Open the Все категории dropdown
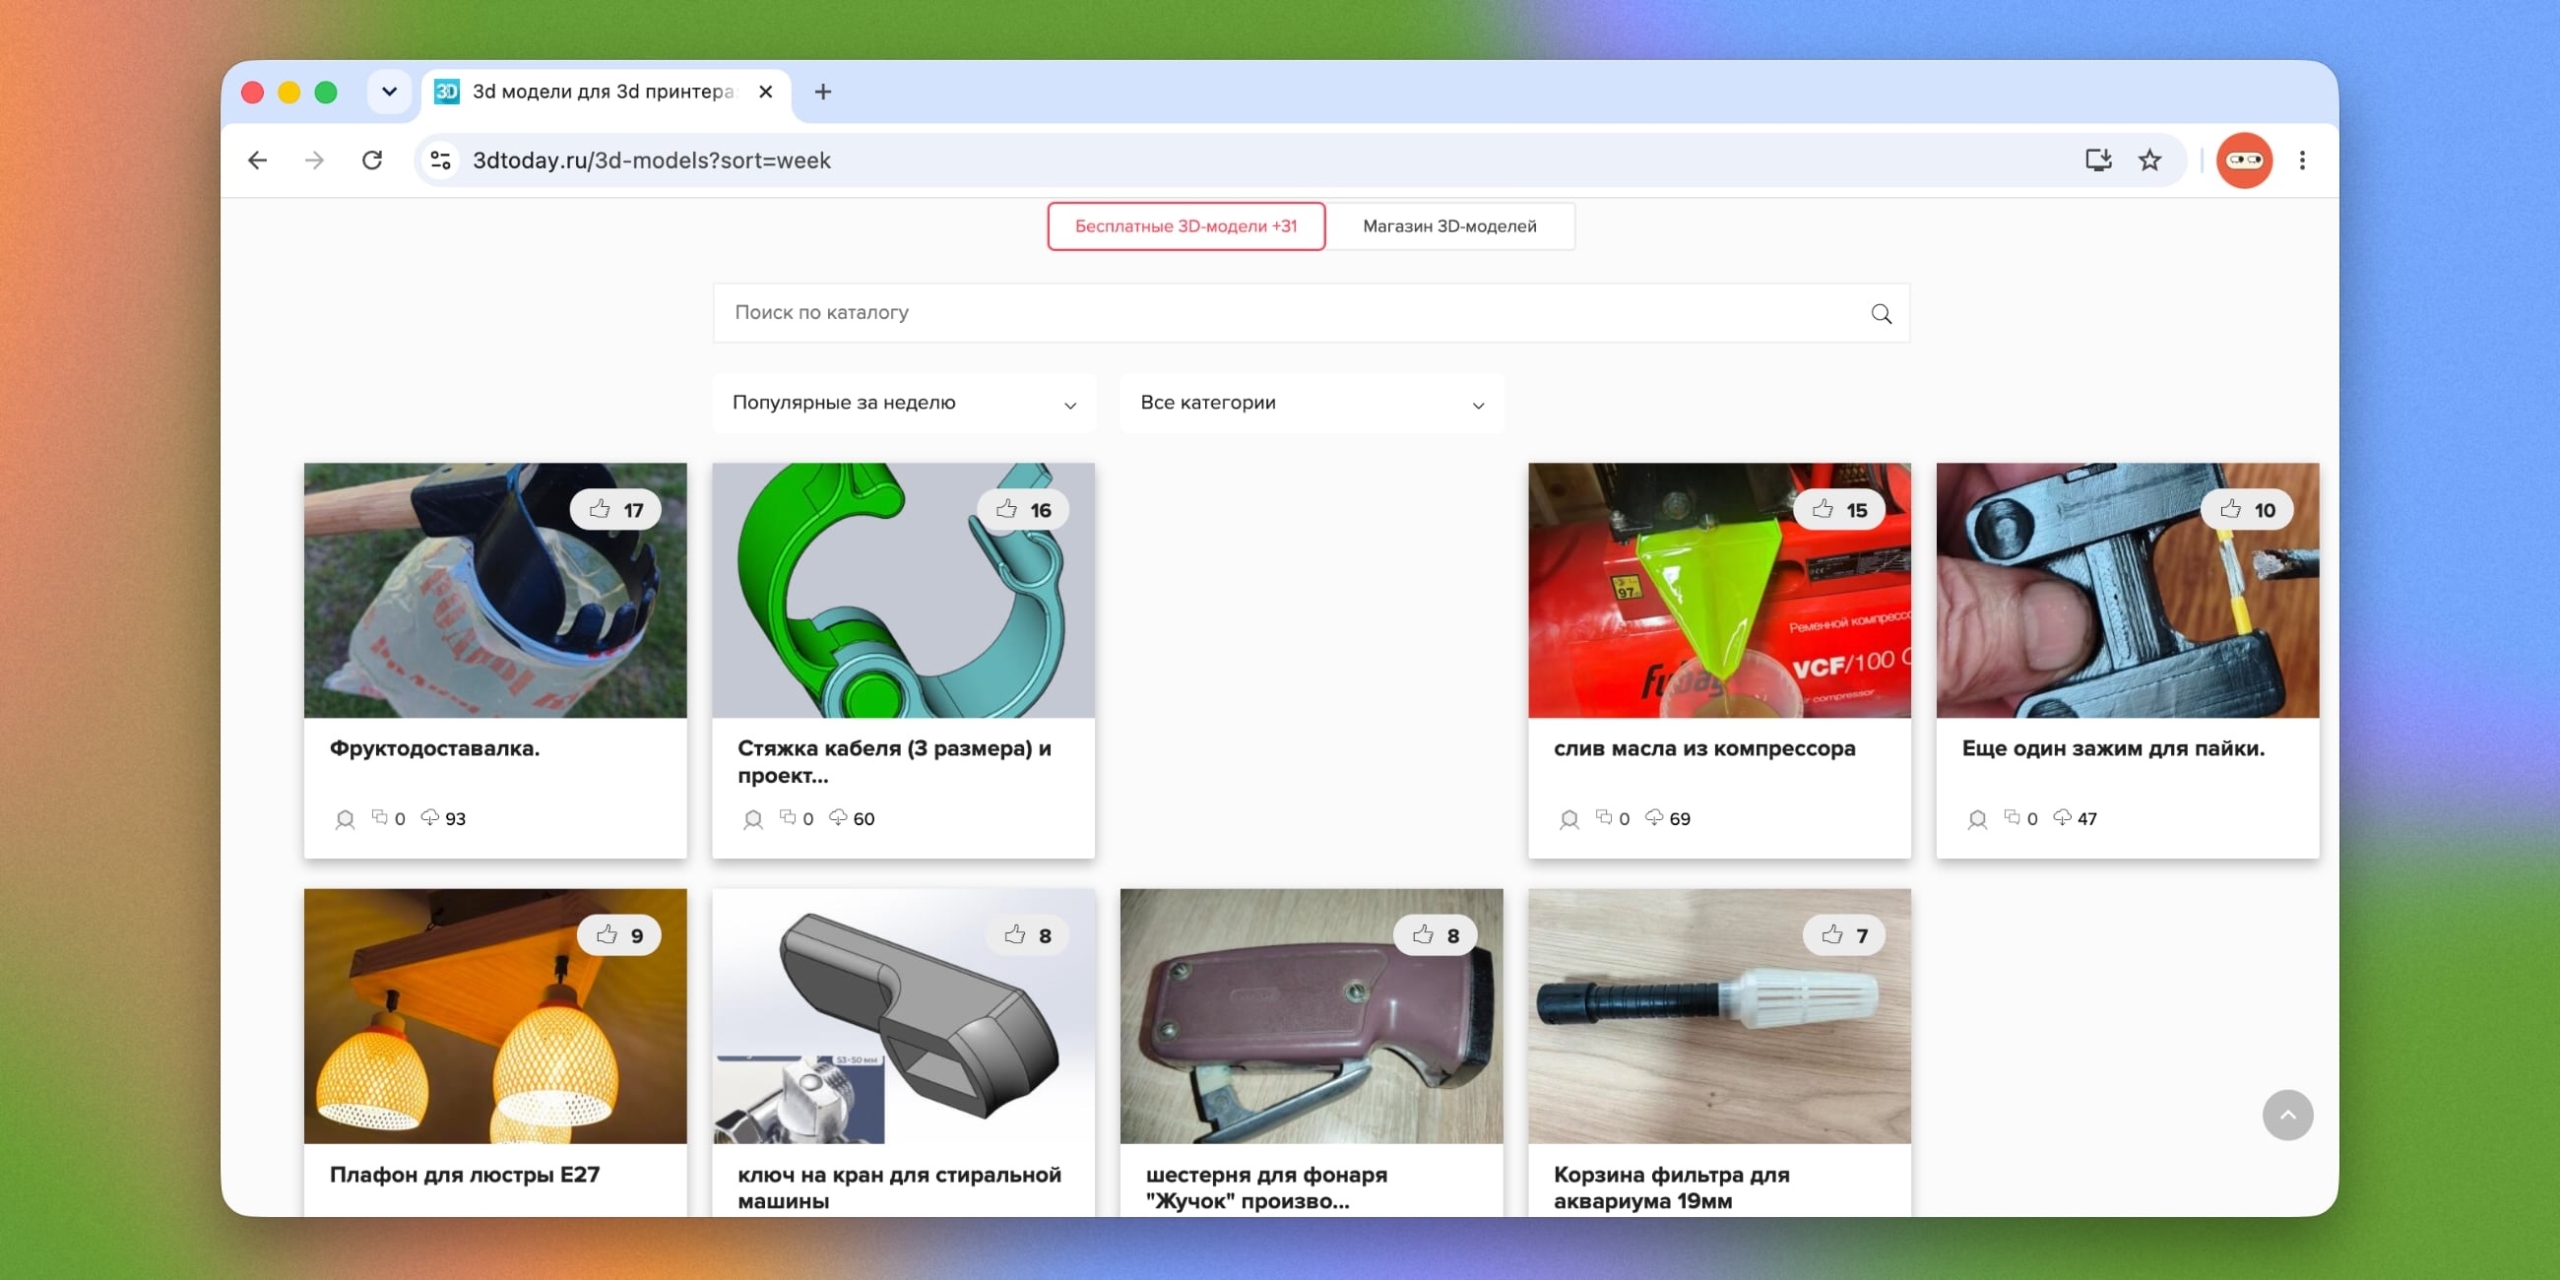This screenshot has width=2560, height=1280. (1312, 403)
